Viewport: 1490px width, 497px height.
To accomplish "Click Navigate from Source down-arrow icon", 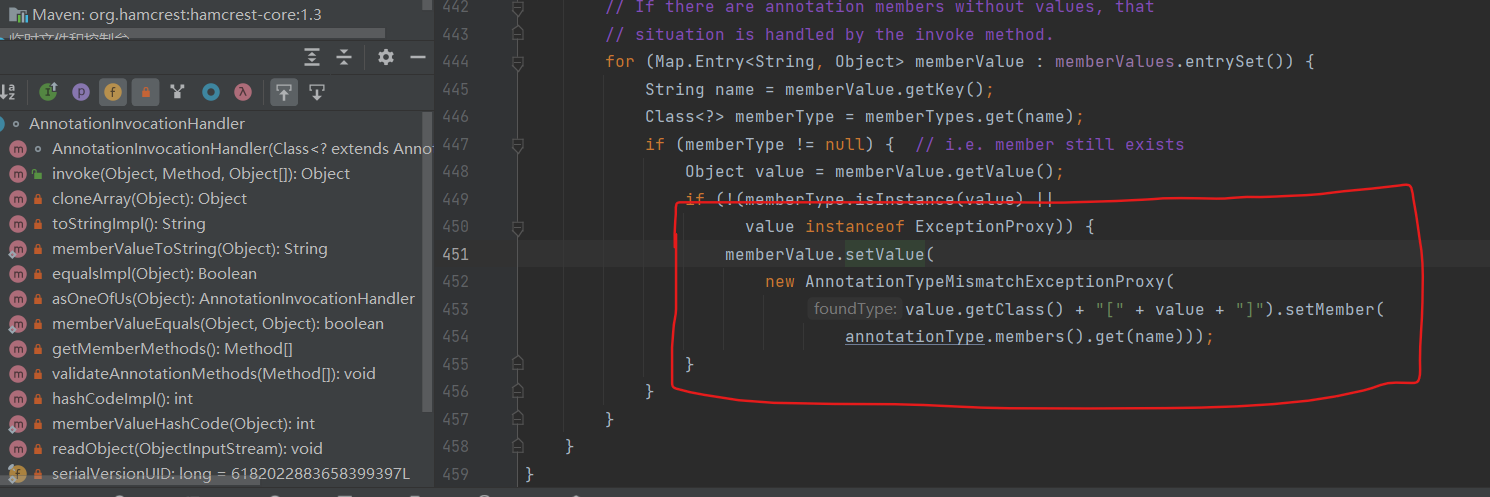I will click(x=317, y=92).
